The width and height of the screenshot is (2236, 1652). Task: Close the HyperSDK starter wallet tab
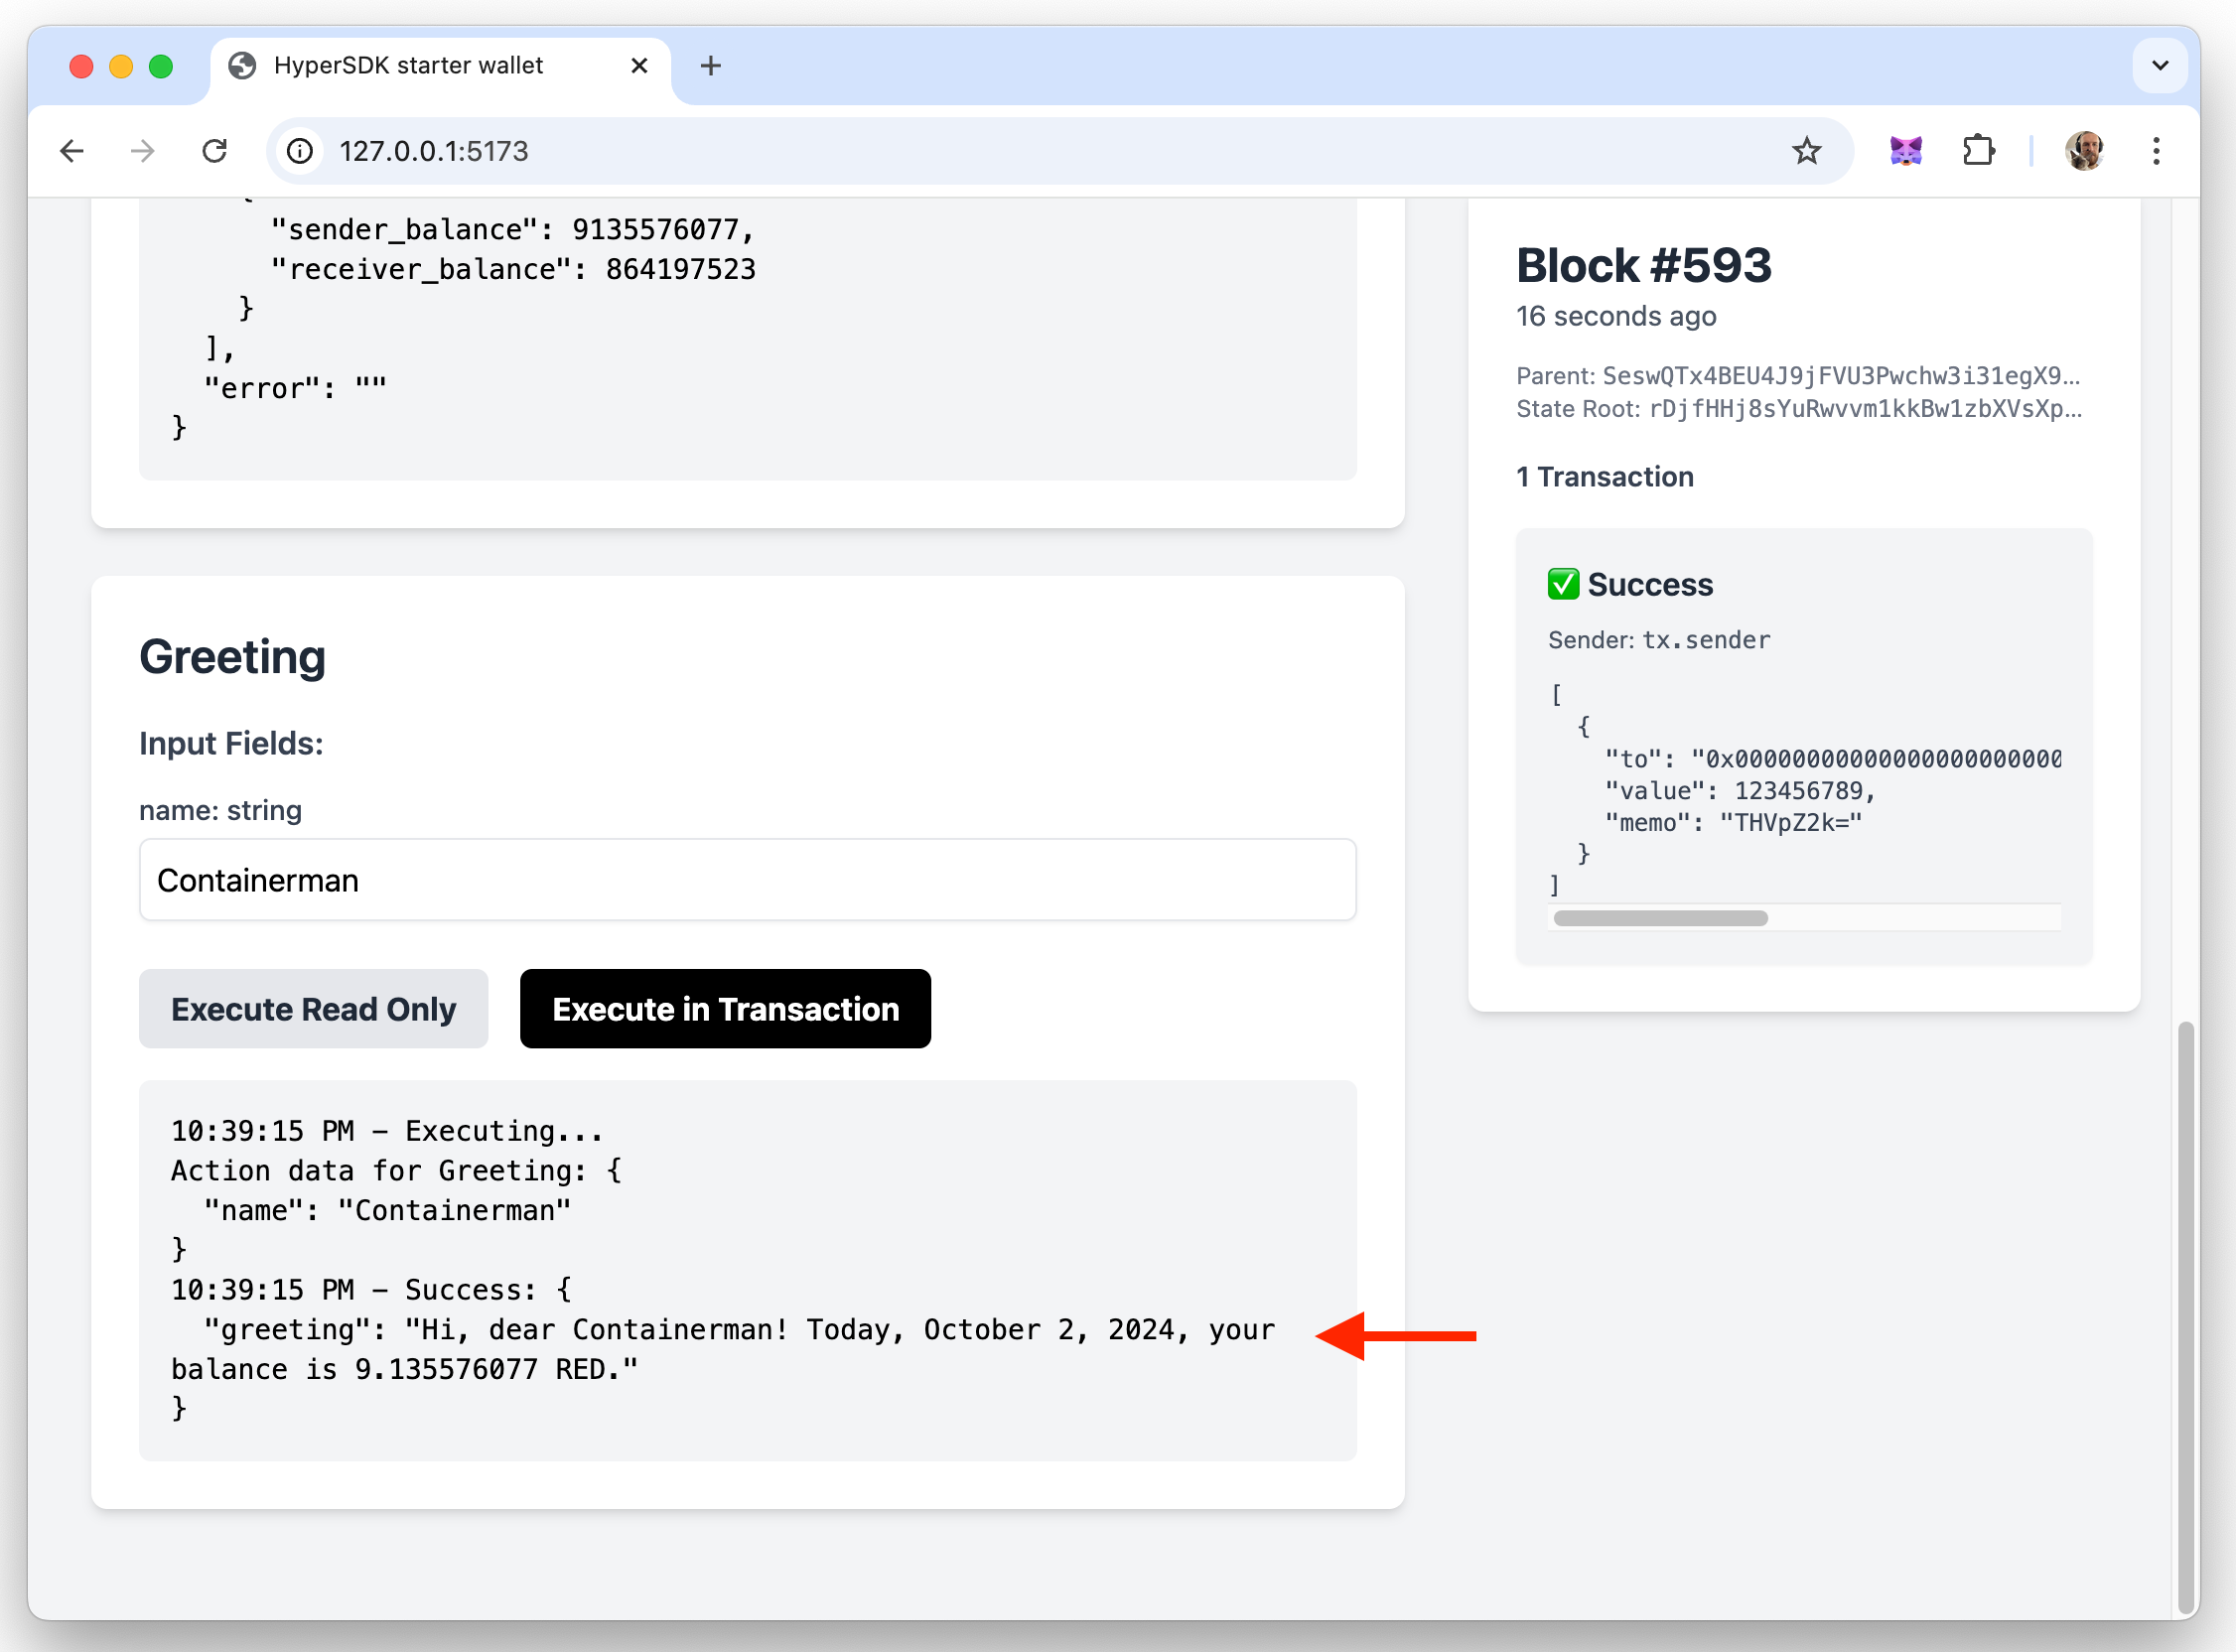pos(640,66)
